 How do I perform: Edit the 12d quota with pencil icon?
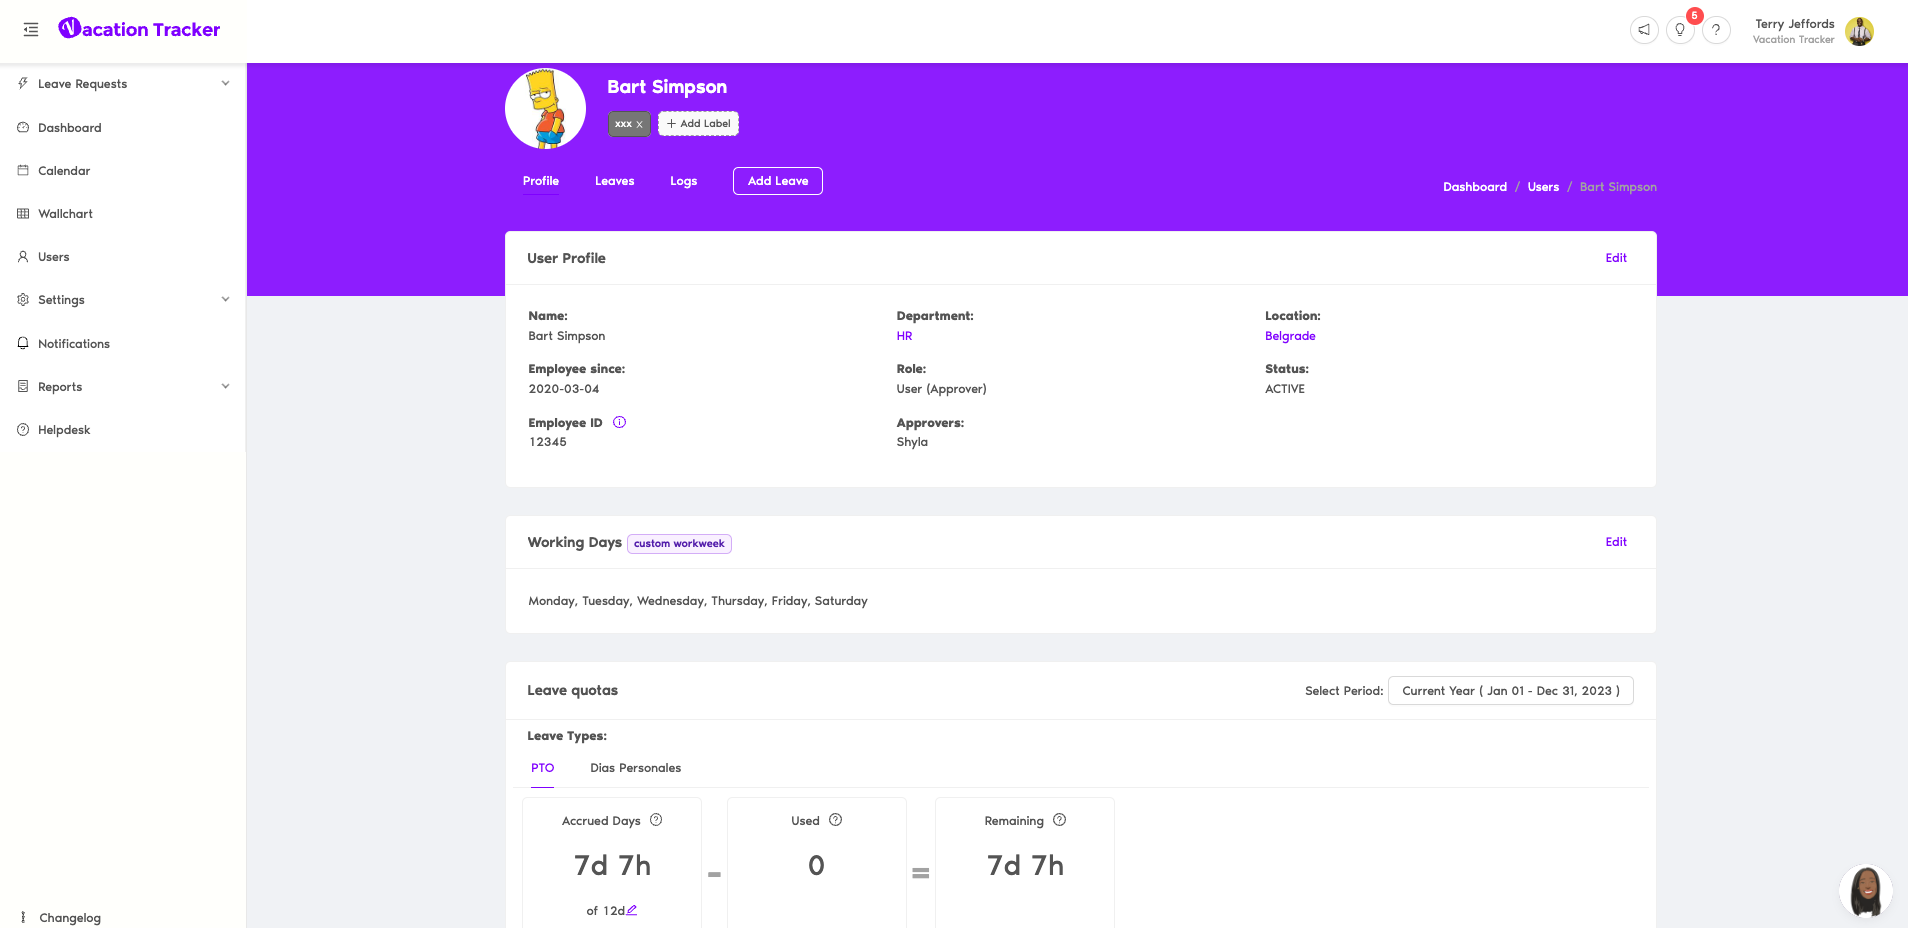point(631,910)
